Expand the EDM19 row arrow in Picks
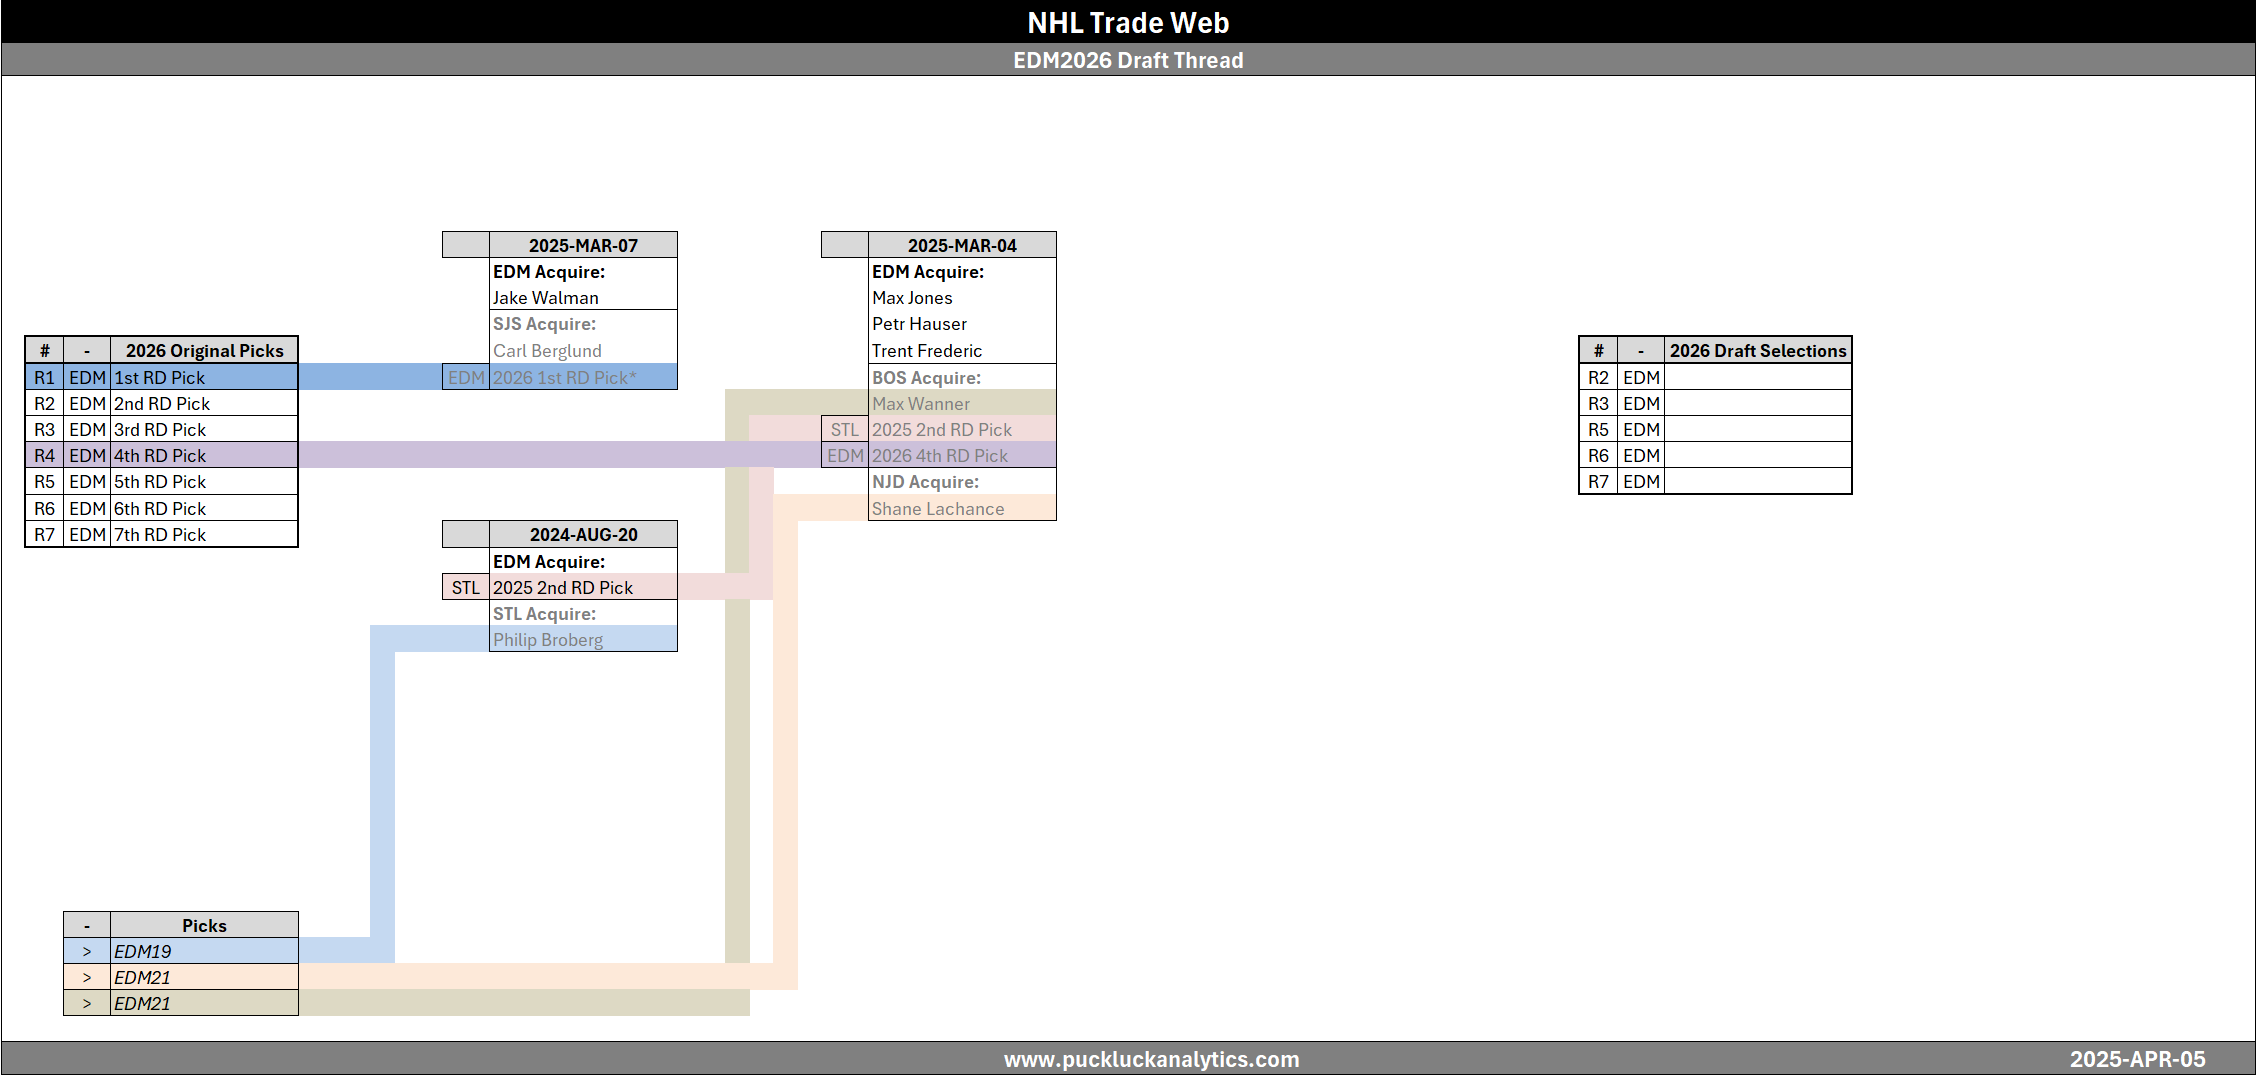 tap(87, 951)
